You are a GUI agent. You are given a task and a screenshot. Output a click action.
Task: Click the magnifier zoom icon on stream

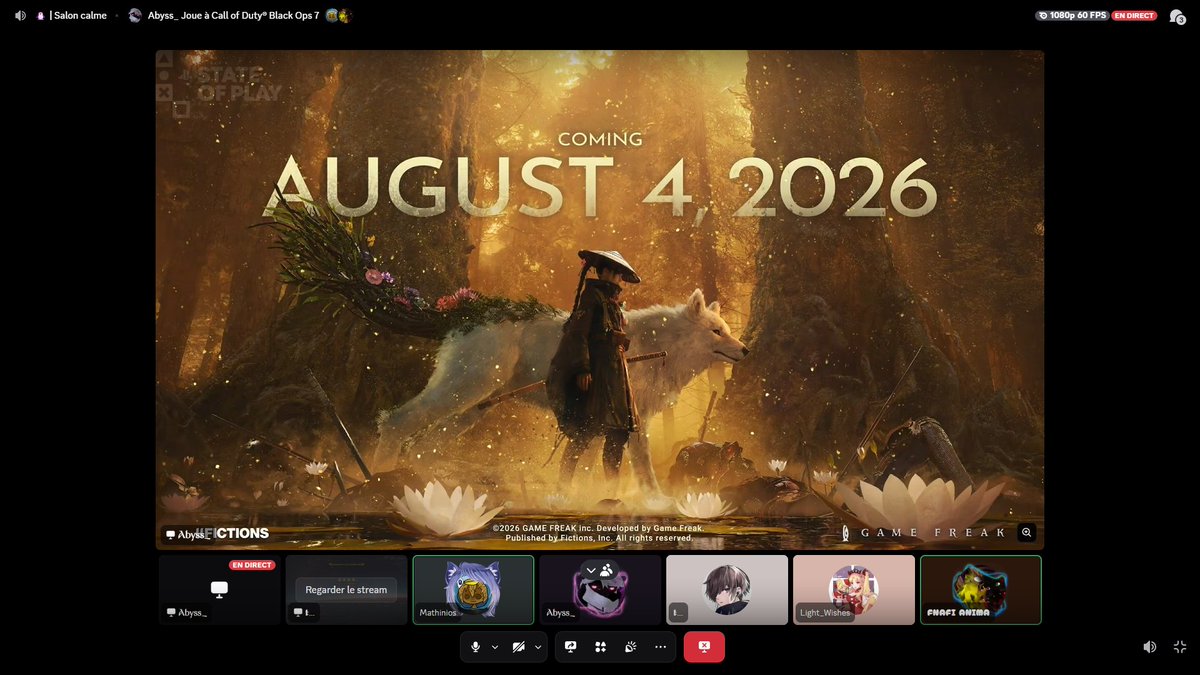click(x=1026, y=533)
